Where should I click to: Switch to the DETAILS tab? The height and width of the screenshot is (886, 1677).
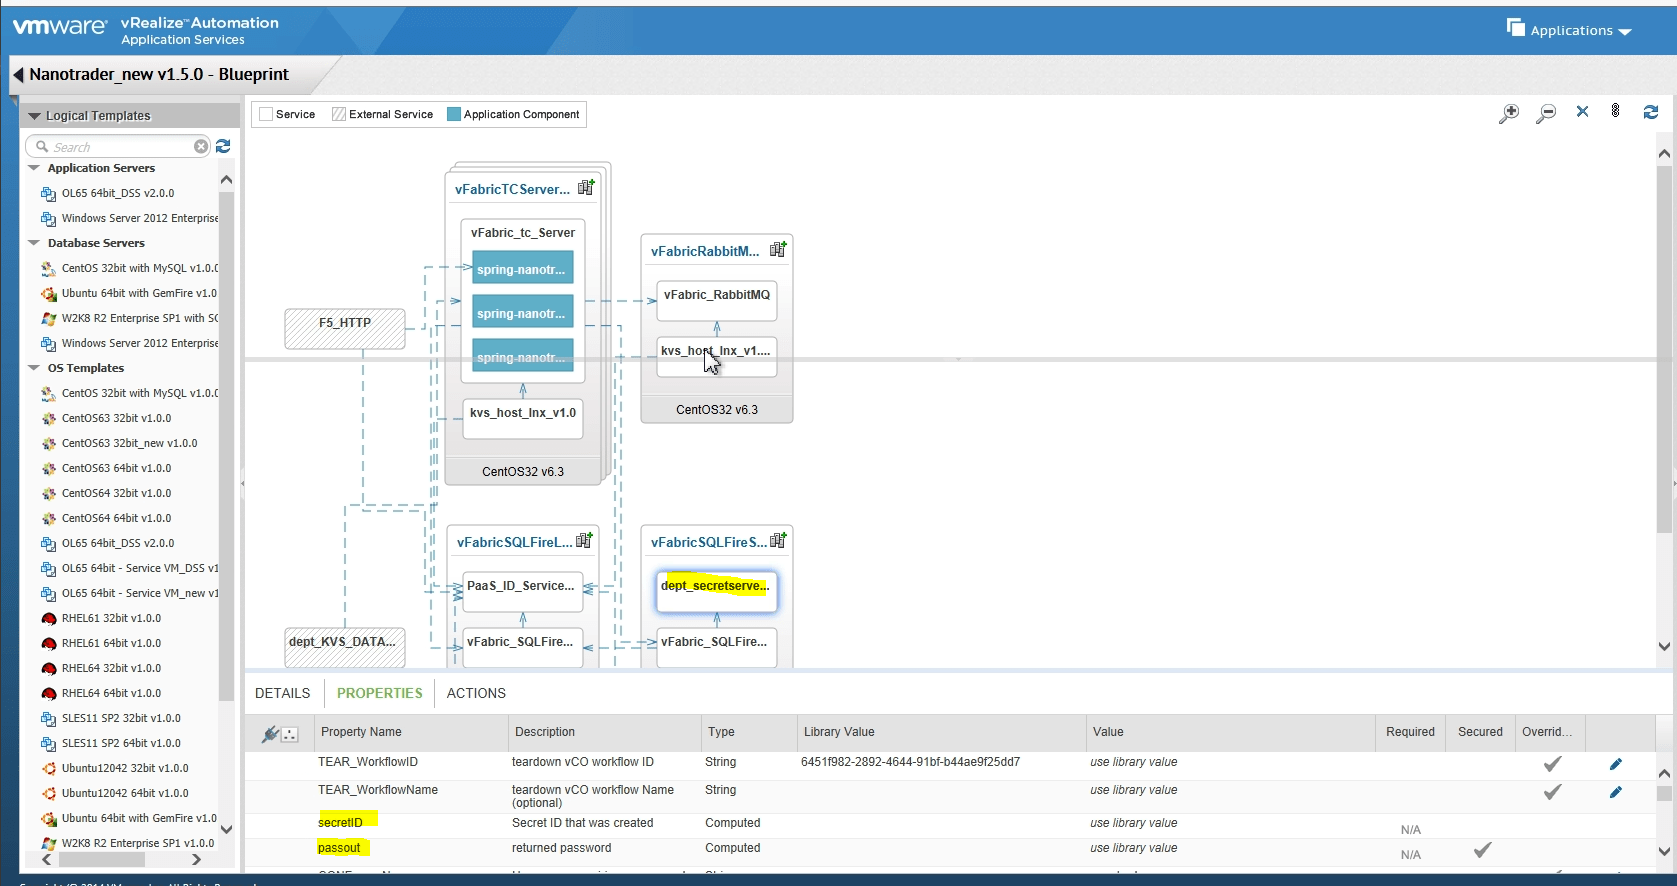click(x=282, y=693)
